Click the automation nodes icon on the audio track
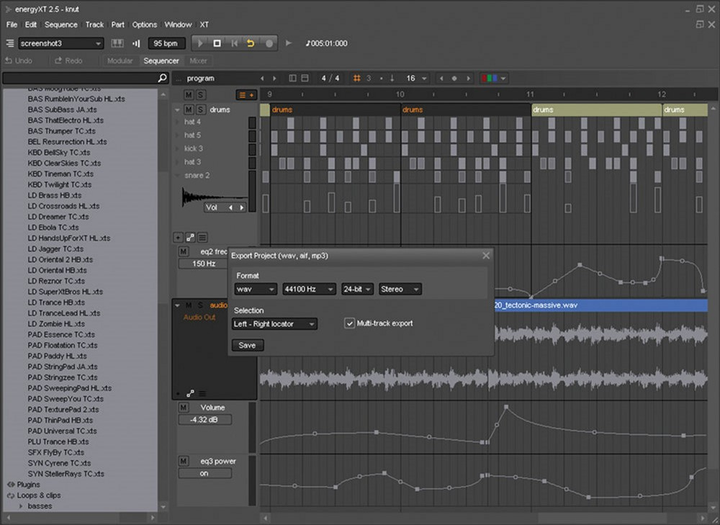The height and width of the screenshot is (525, 720). [x=190, y=394]
